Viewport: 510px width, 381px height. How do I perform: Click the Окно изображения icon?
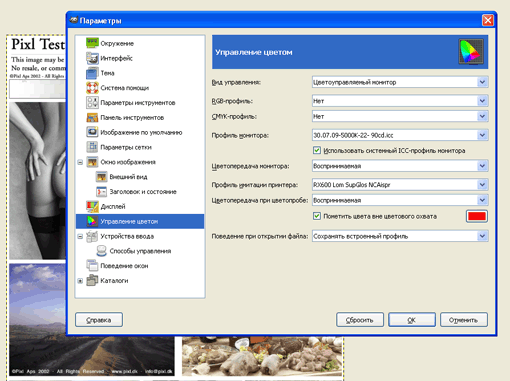92,162
